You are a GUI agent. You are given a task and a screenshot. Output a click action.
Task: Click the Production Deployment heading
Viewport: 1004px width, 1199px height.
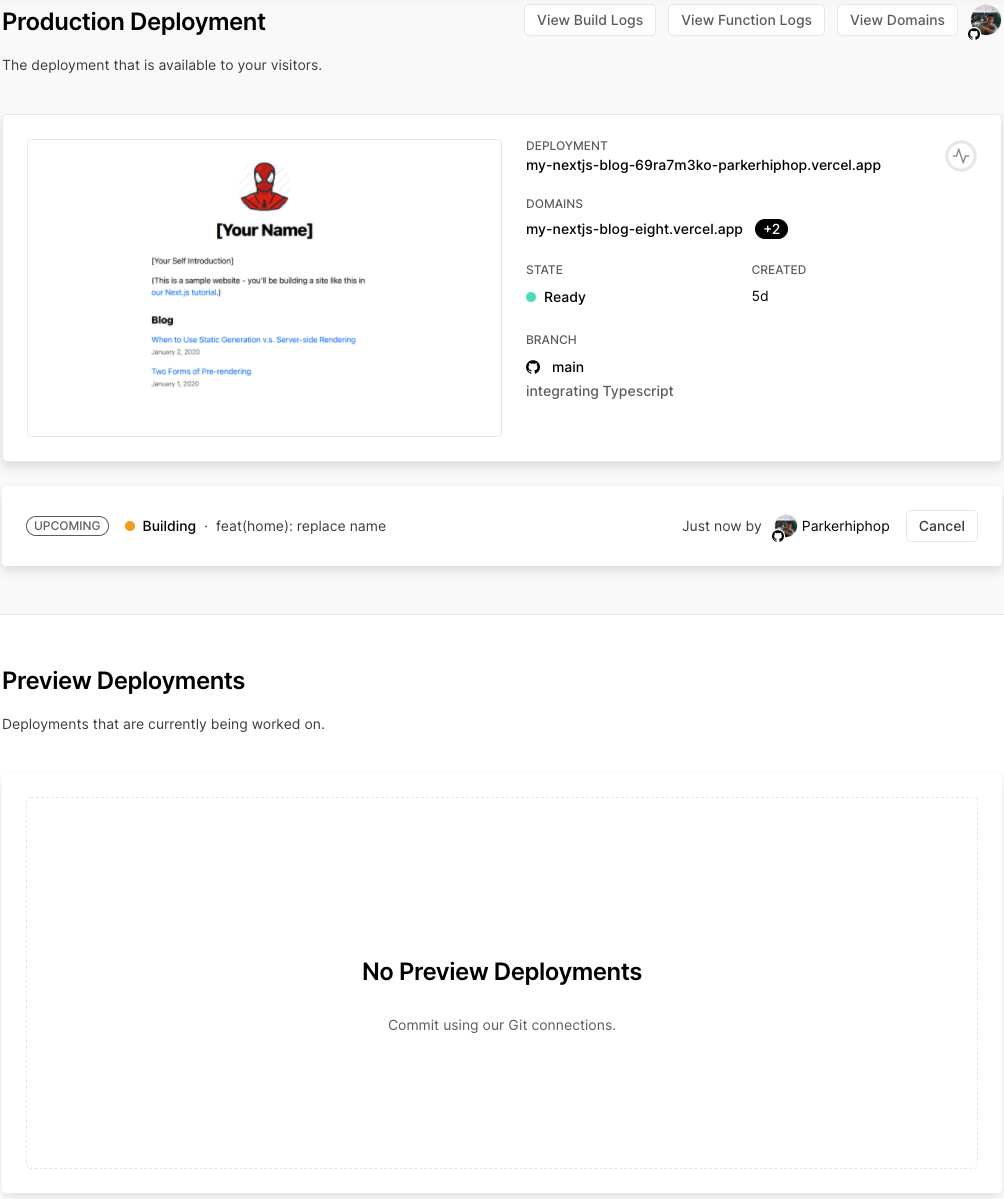[134, 21]
